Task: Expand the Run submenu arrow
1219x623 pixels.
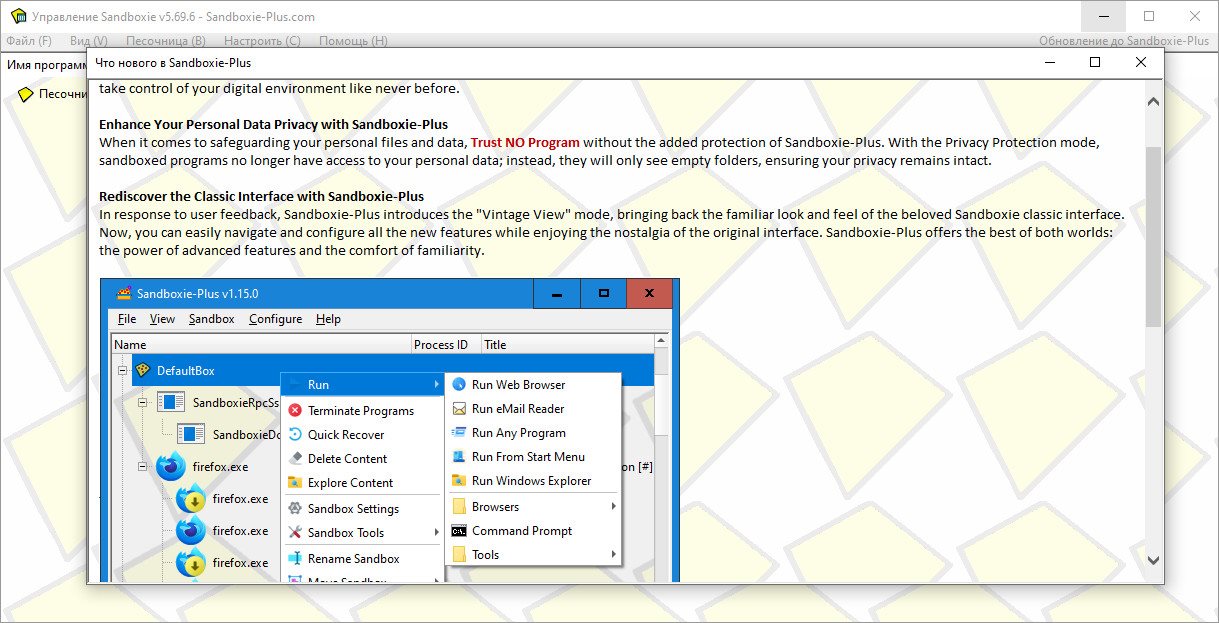Action: coord(437,384)
